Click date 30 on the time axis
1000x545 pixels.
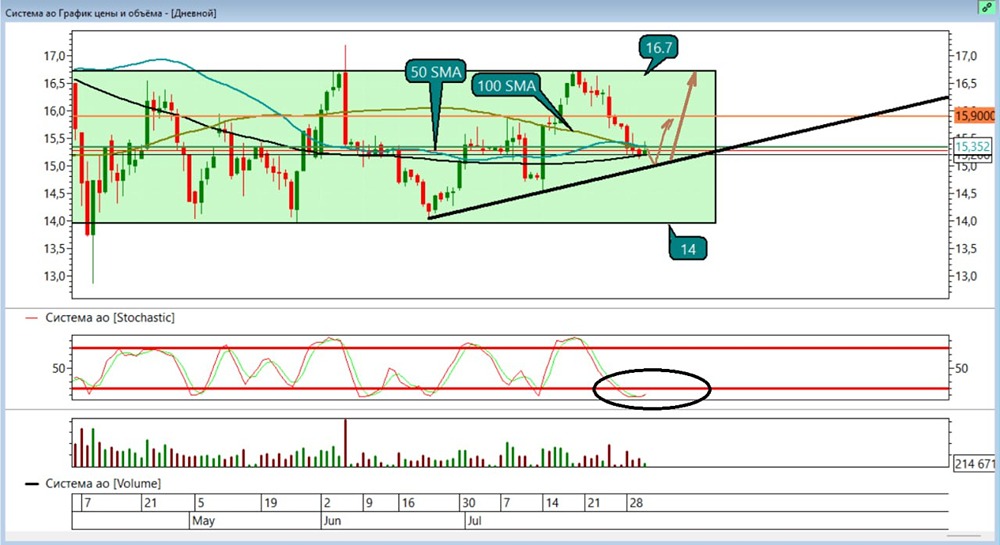click(x=469, y=503)
